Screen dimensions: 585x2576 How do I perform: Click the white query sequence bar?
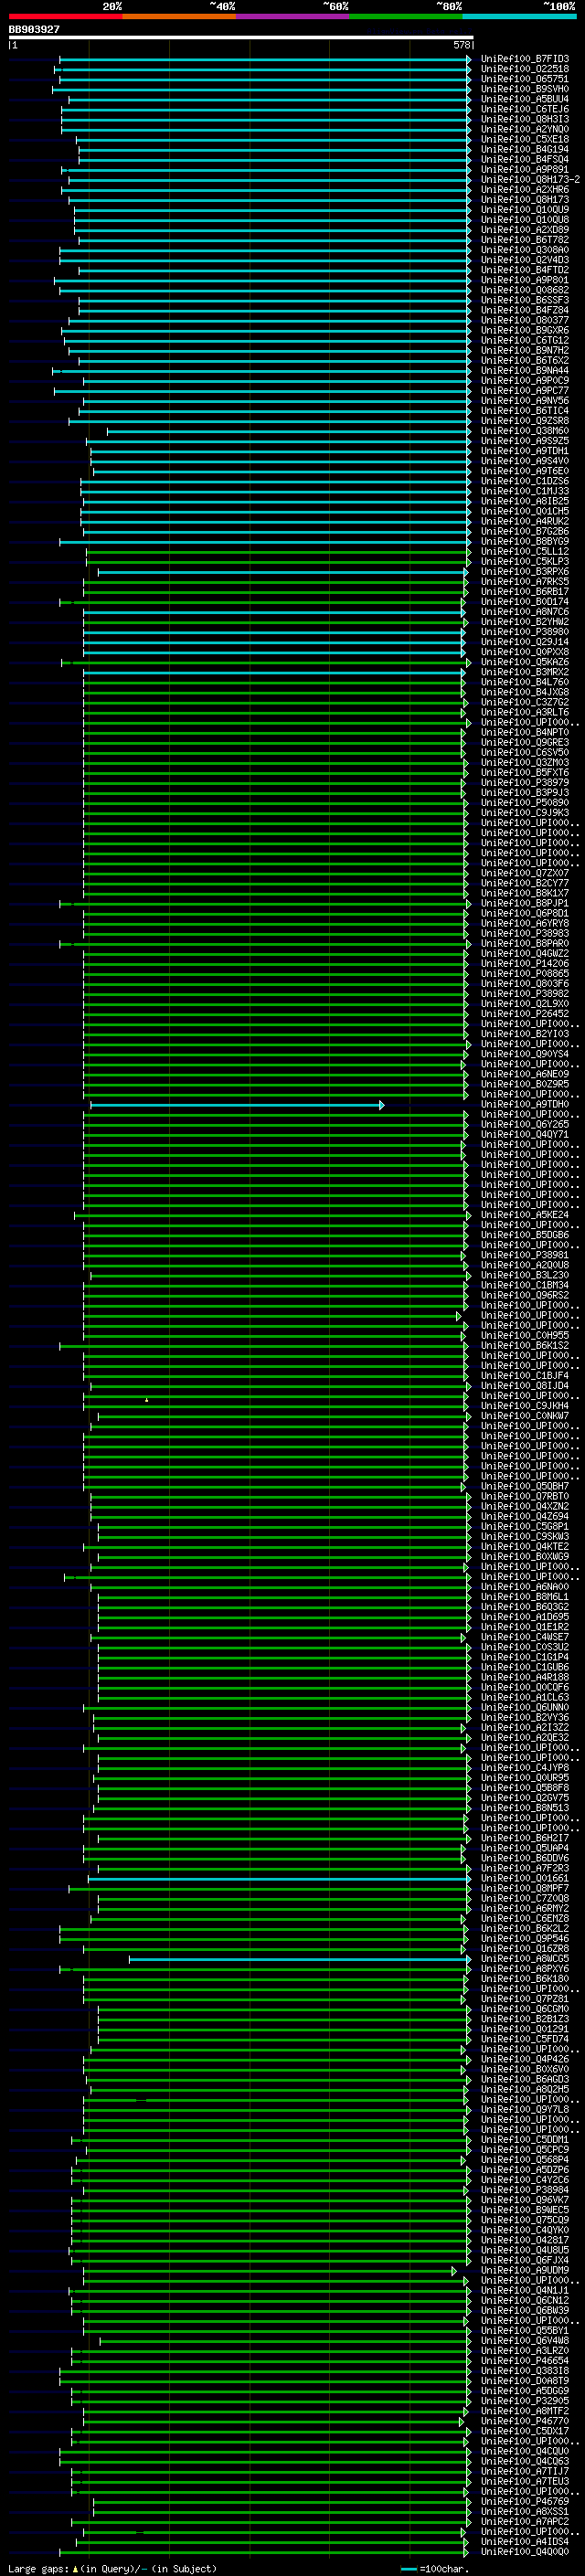coord(241,38)
